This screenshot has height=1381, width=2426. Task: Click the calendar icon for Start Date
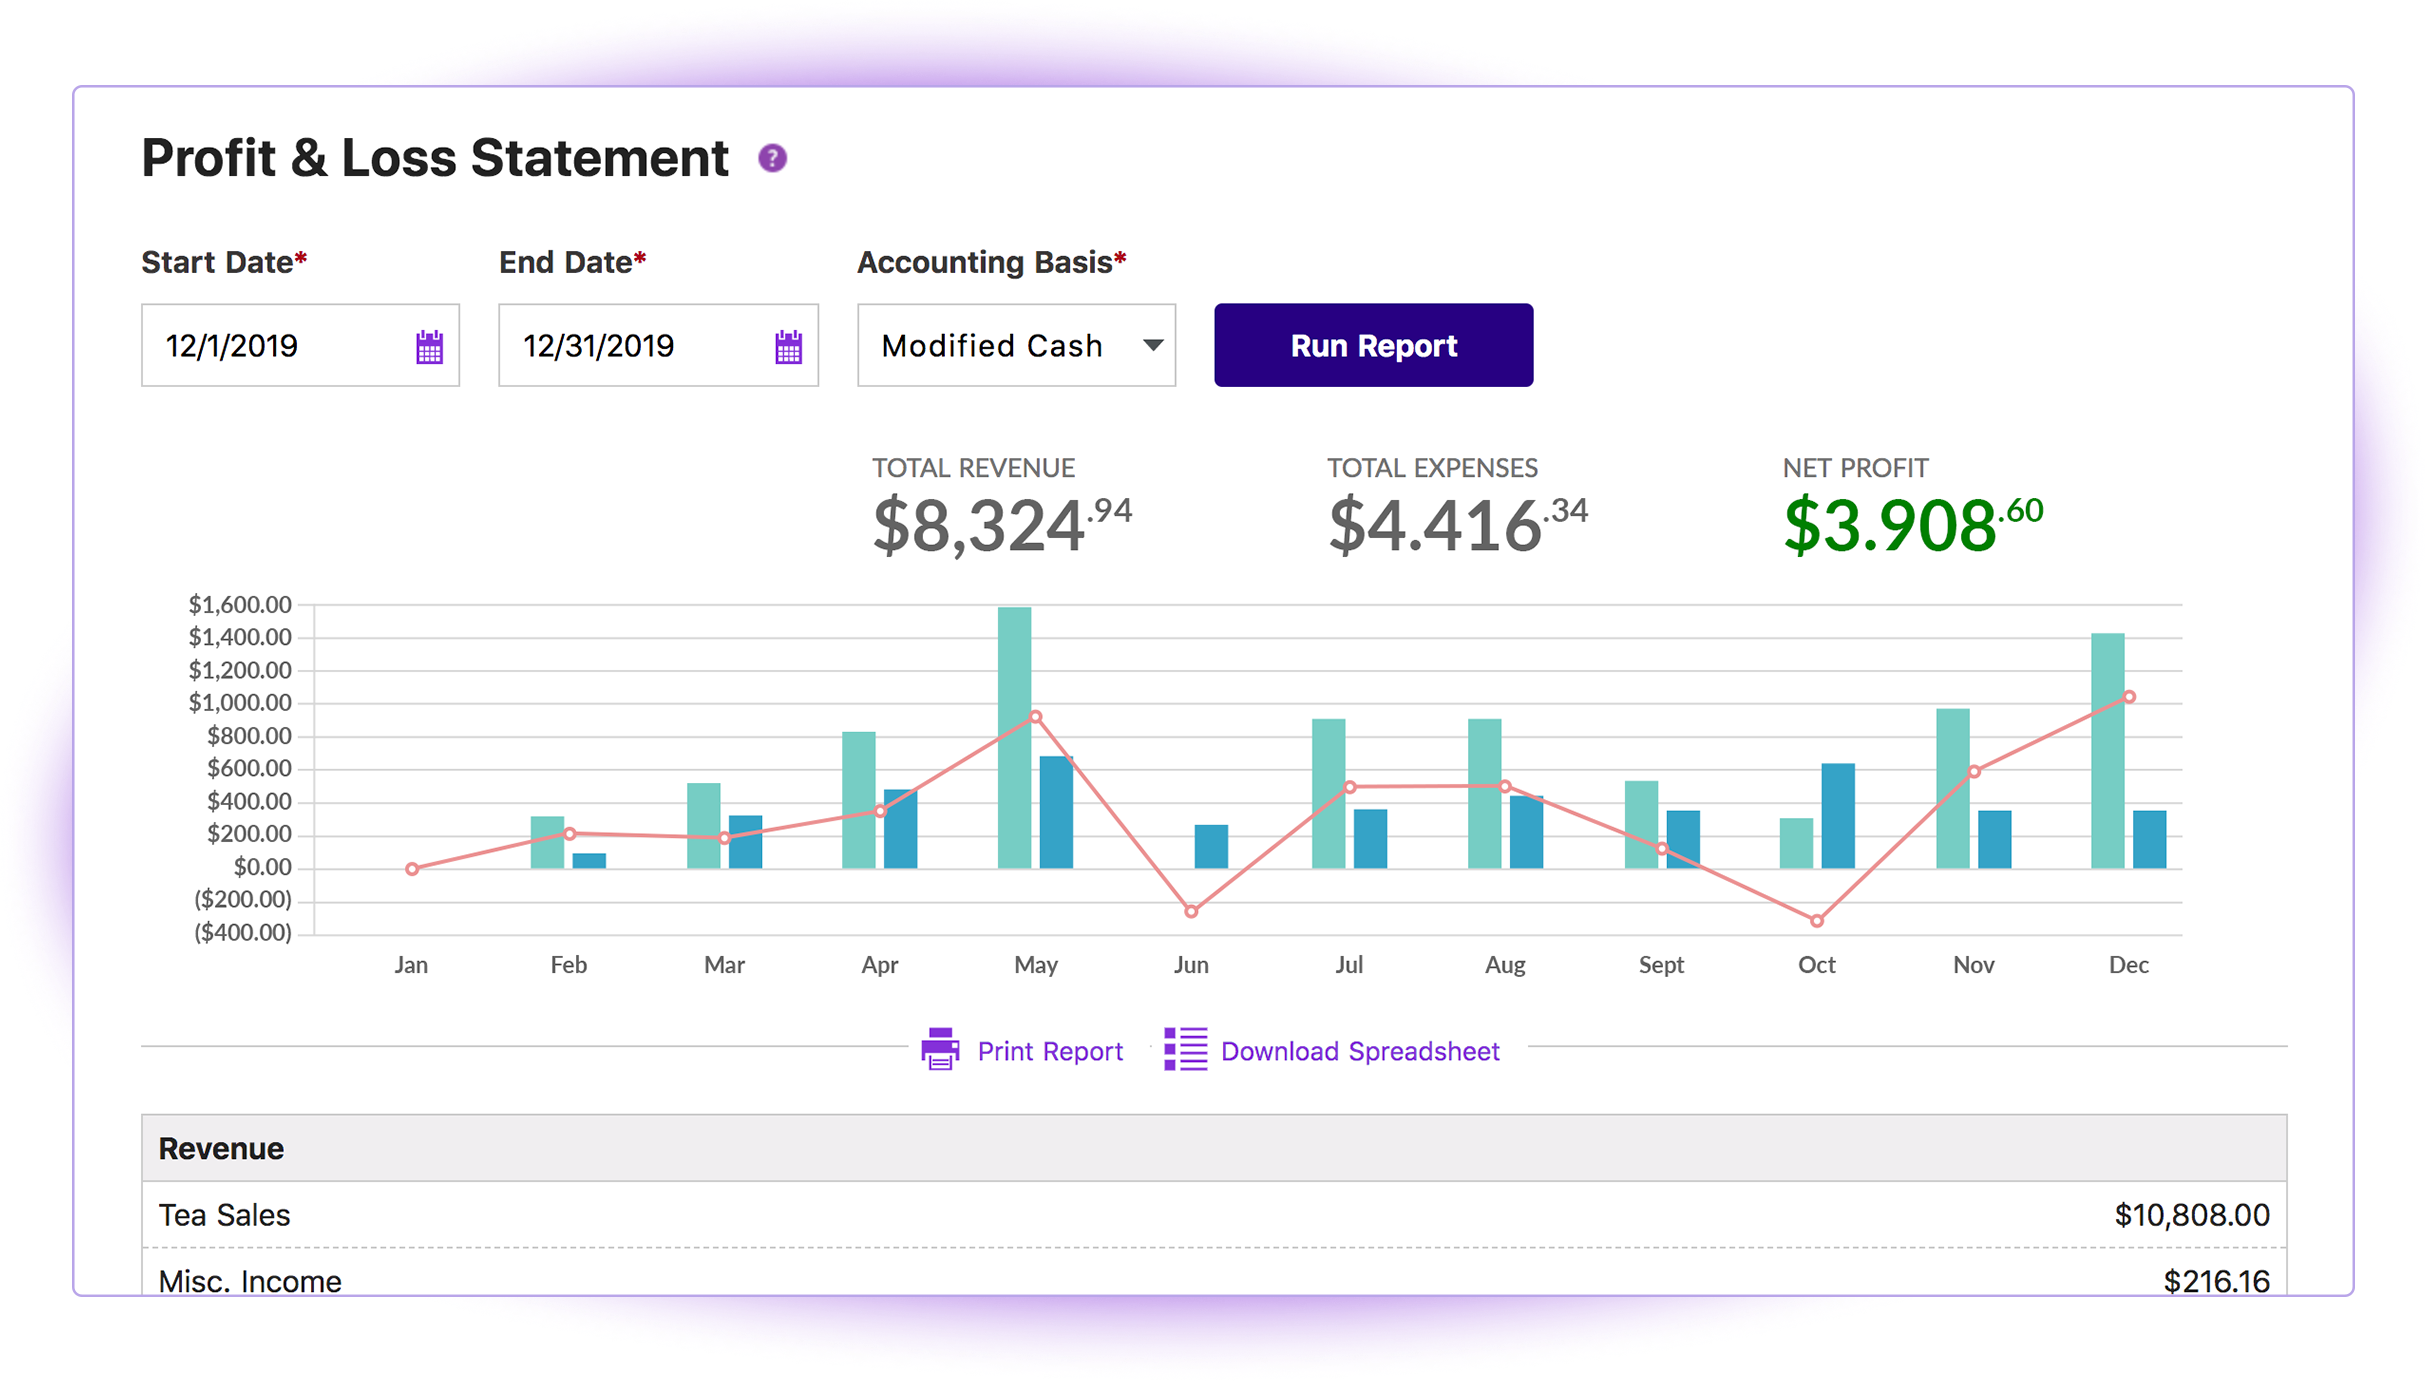pyautogui.click(x=427, y=345)
